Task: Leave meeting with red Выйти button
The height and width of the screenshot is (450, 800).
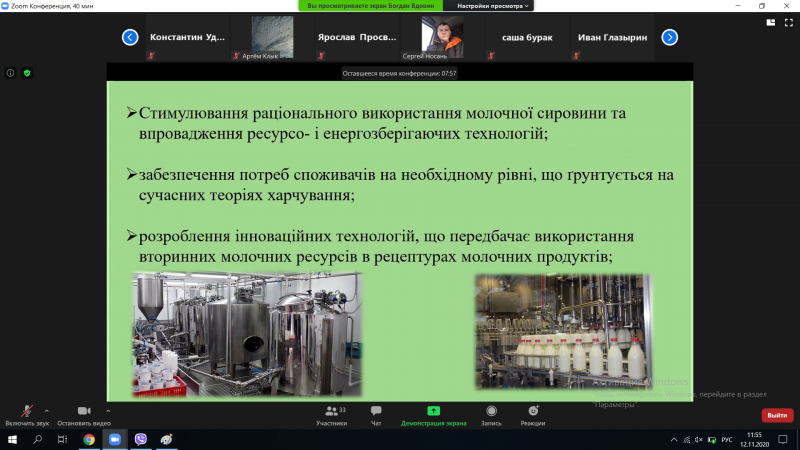Action: [x=777, y=415]
